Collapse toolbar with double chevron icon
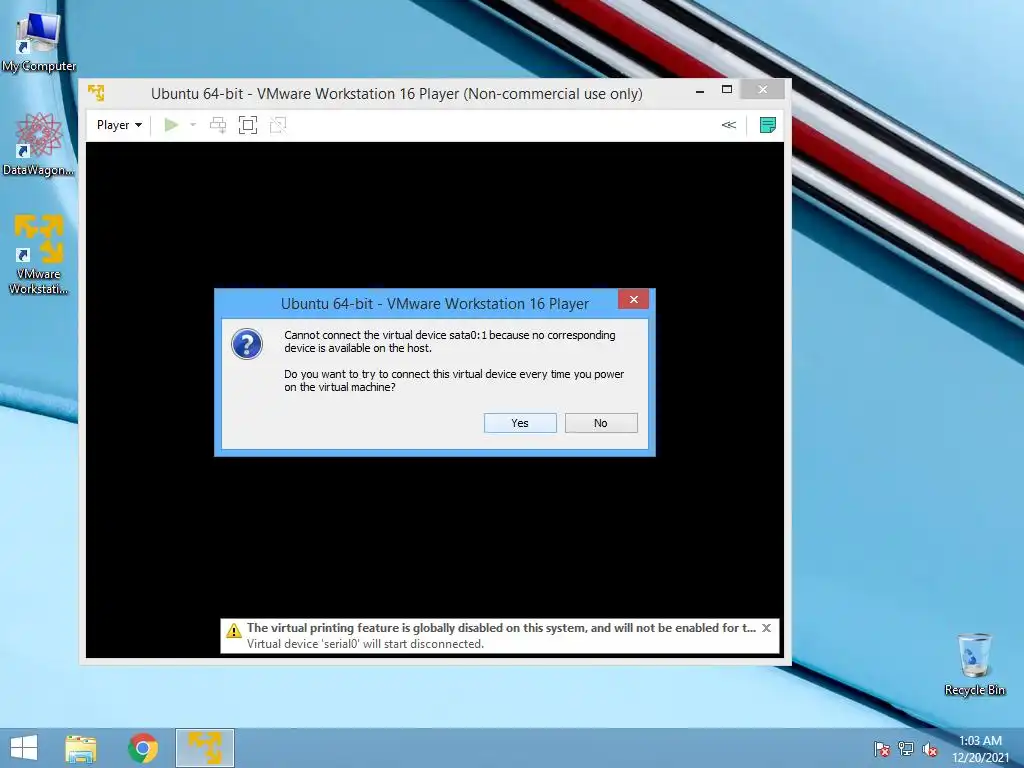This screenshot has height=768, width=1024. [x=729, y=125]
